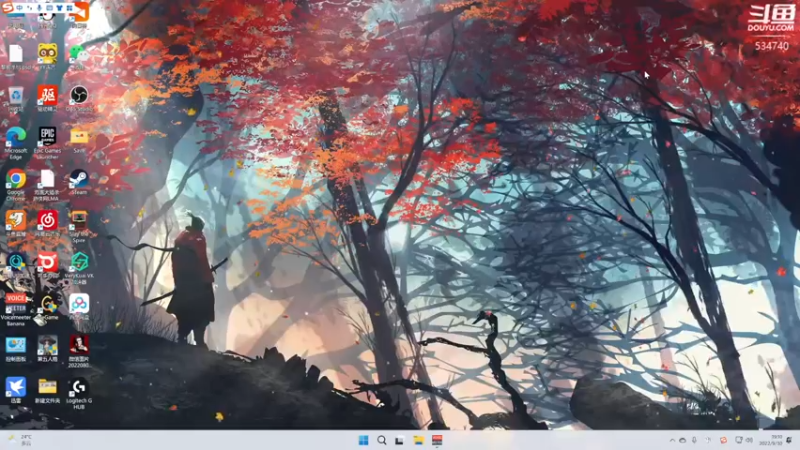This screenshot has width=800, height=450.
Task: Open taskbar Search
Action: coord(382,440)
